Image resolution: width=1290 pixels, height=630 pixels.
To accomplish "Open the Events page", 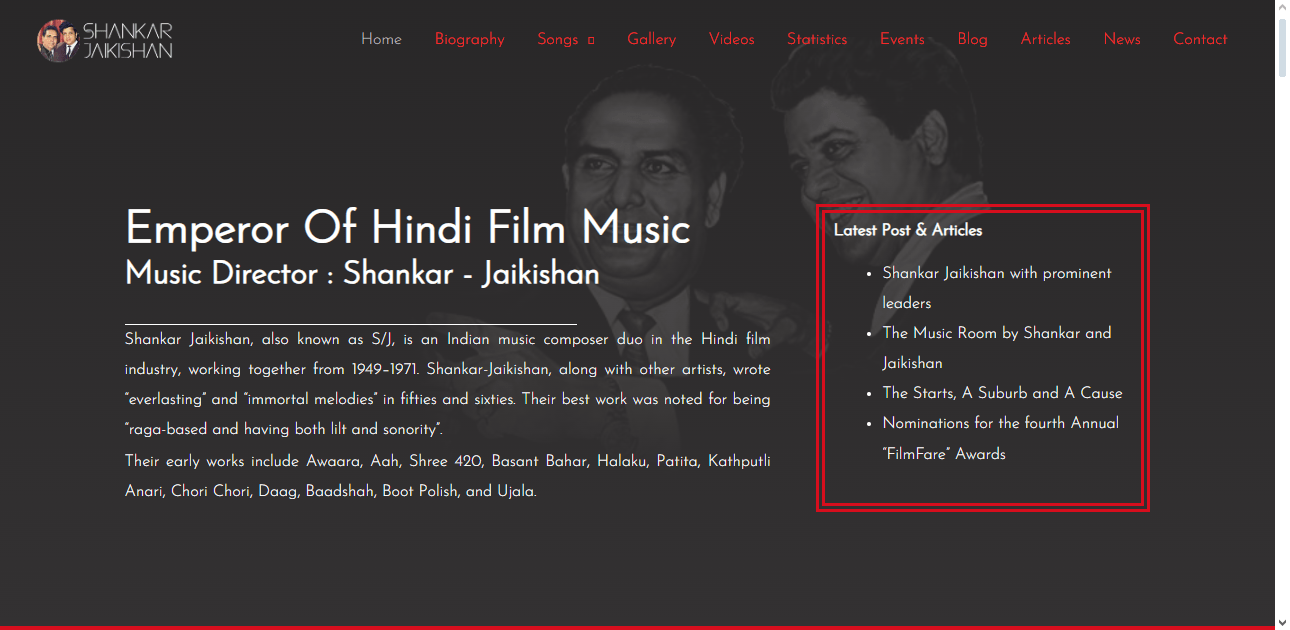I will 901,39.
